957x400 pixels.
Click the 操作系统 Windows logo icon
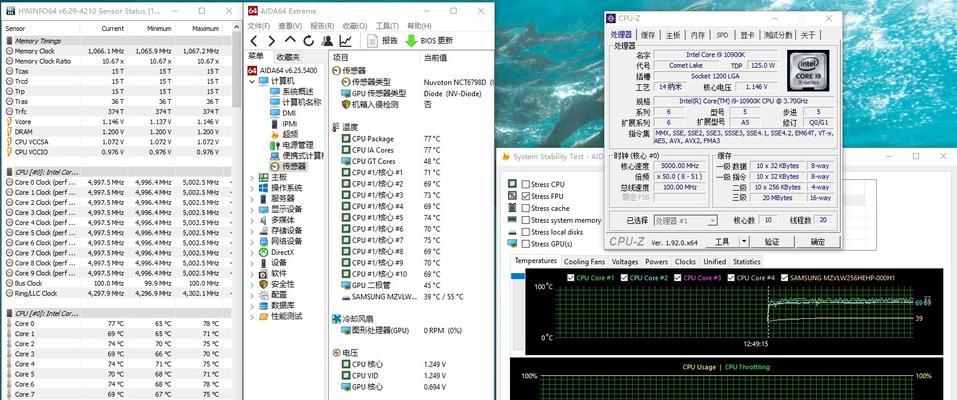pos(264,187)
